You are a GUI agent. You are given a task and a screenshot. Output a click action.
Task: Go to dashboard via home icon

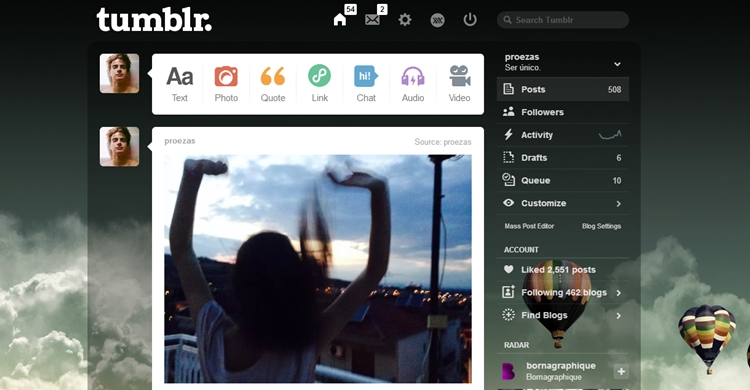pyautogui.click(x=340, y=20)
